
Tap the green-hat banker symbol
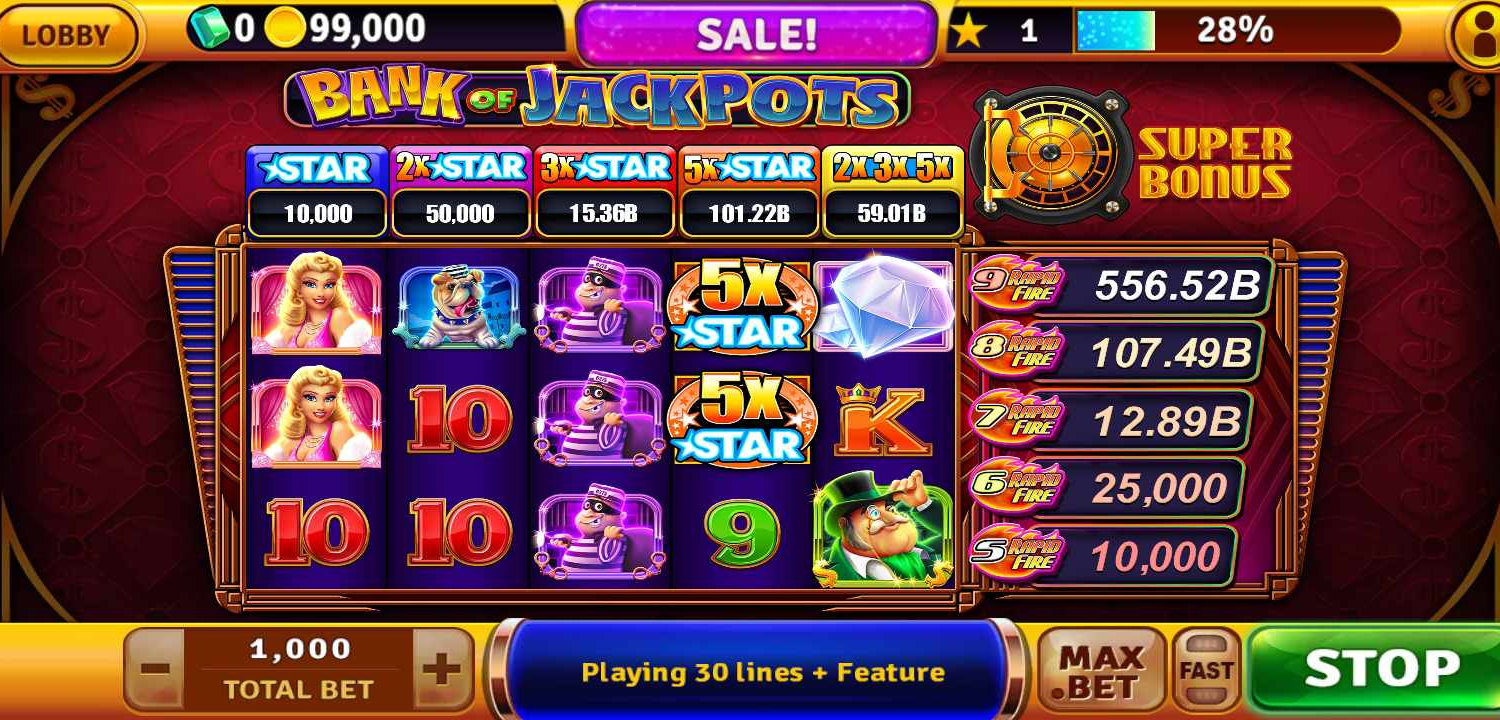tap(882, 528)
